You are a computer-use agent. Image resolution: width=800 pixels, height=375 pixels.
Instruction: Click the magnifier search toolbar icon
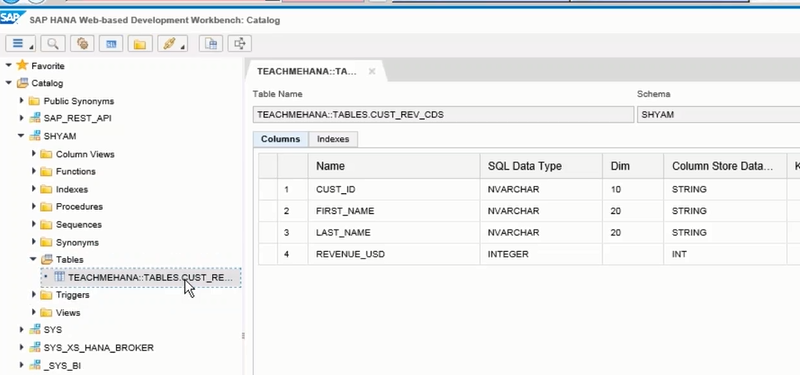53,43
